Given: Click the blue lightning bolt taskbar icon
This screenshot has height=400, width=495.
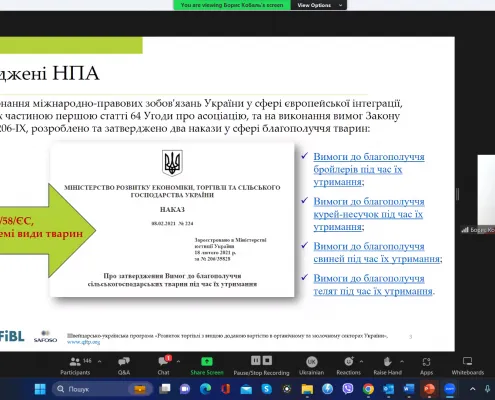Looking at the screenshot, I should coord(327,389).
